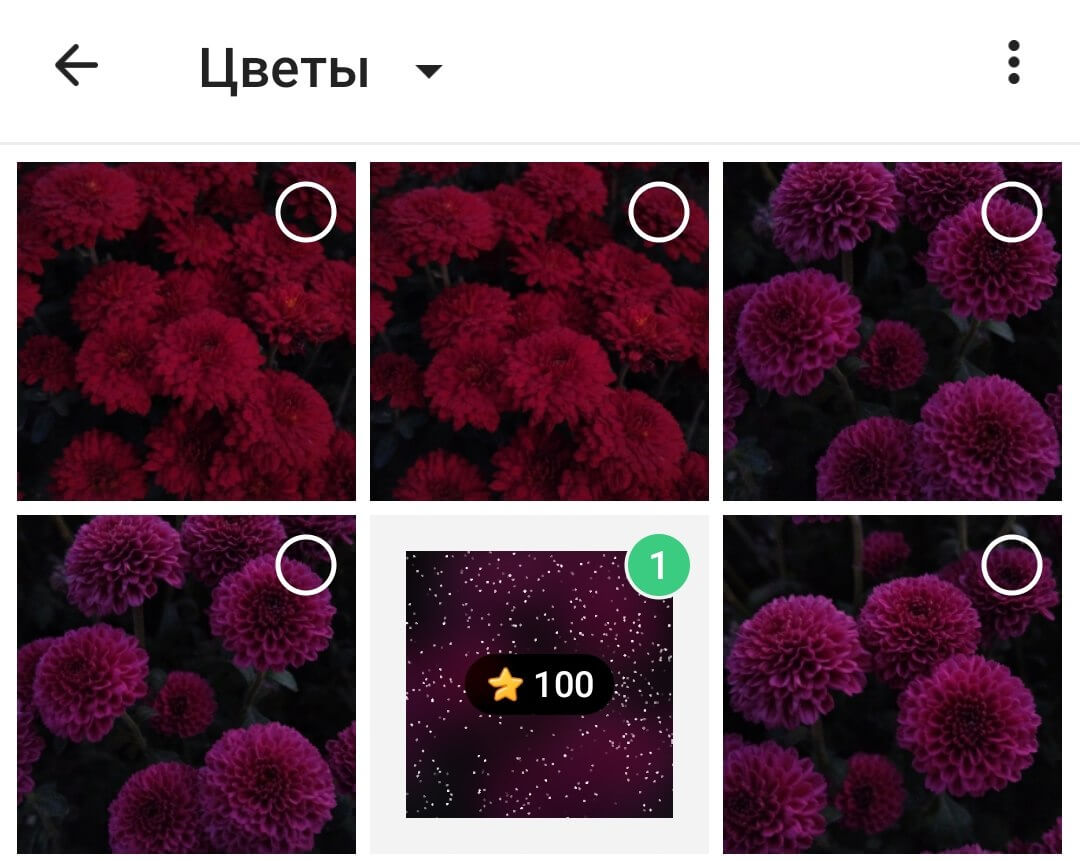
Task: Tap the Цветы album title
Action: (284, 70)
